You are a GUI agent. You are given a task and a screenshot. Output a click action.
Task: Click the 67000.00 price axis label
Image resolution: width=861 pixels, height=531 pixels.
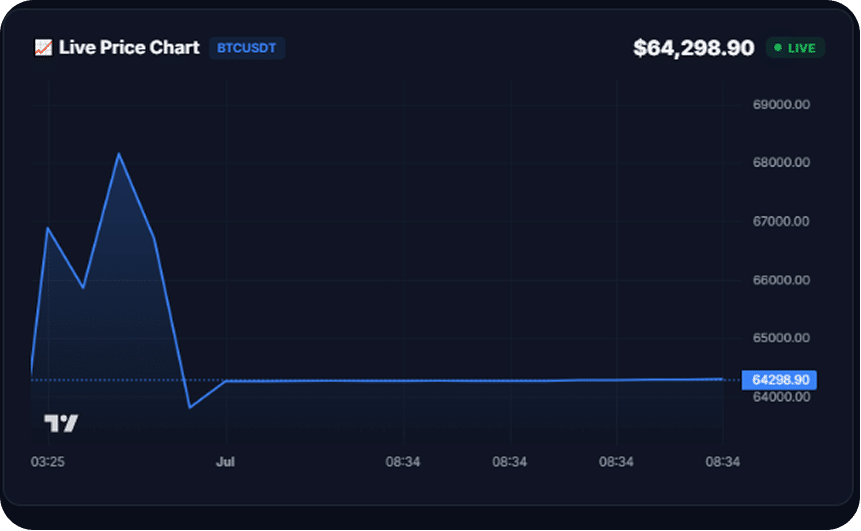781,221
